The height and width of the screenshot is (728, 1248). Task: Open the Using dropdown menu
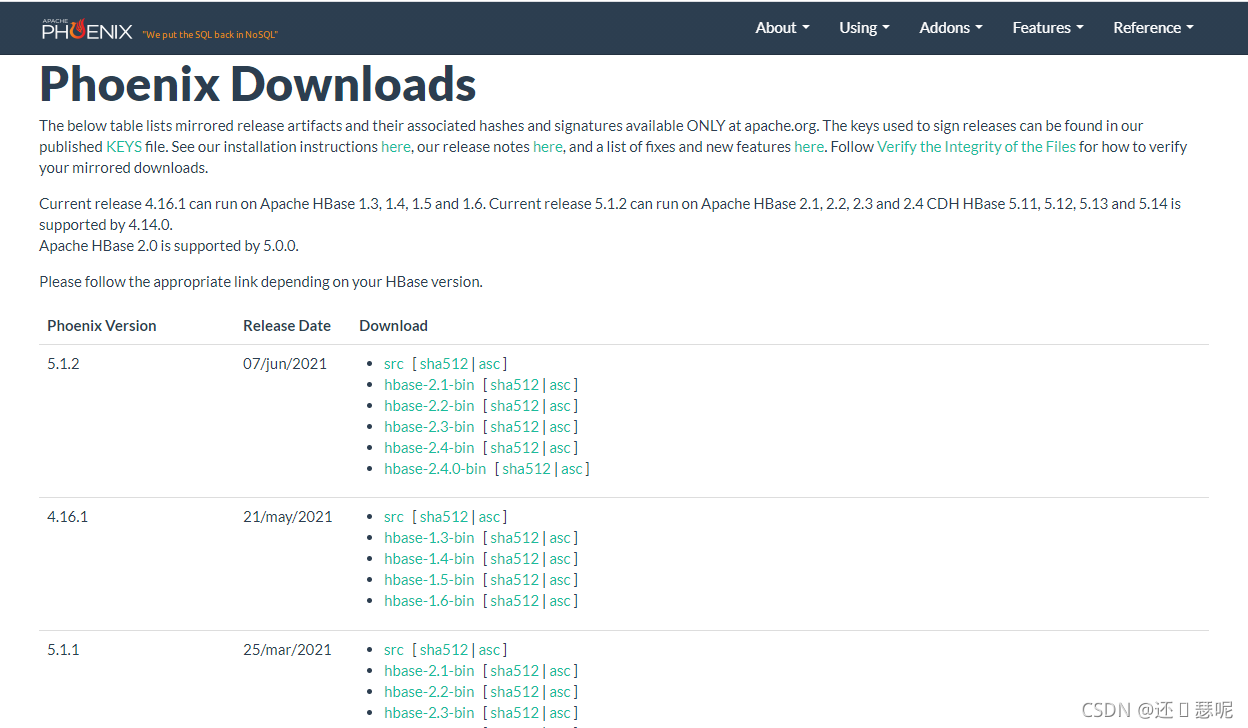[862, 27]
